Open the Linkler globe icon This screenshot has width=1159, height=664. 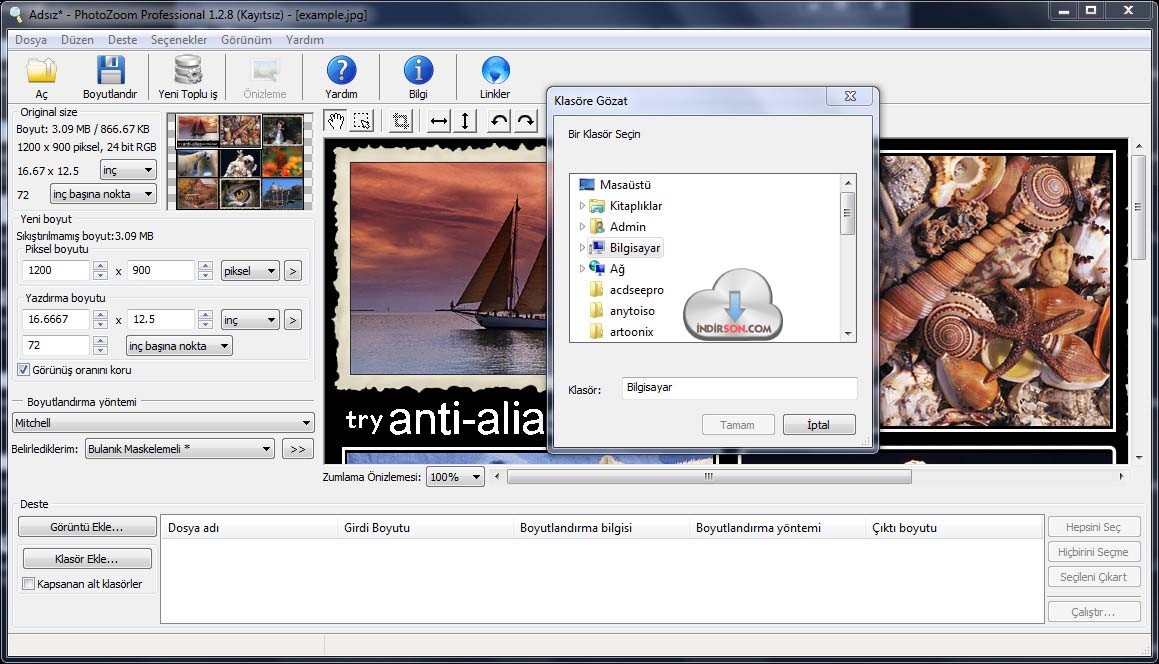pyautogui.click(x=495, y=71)
